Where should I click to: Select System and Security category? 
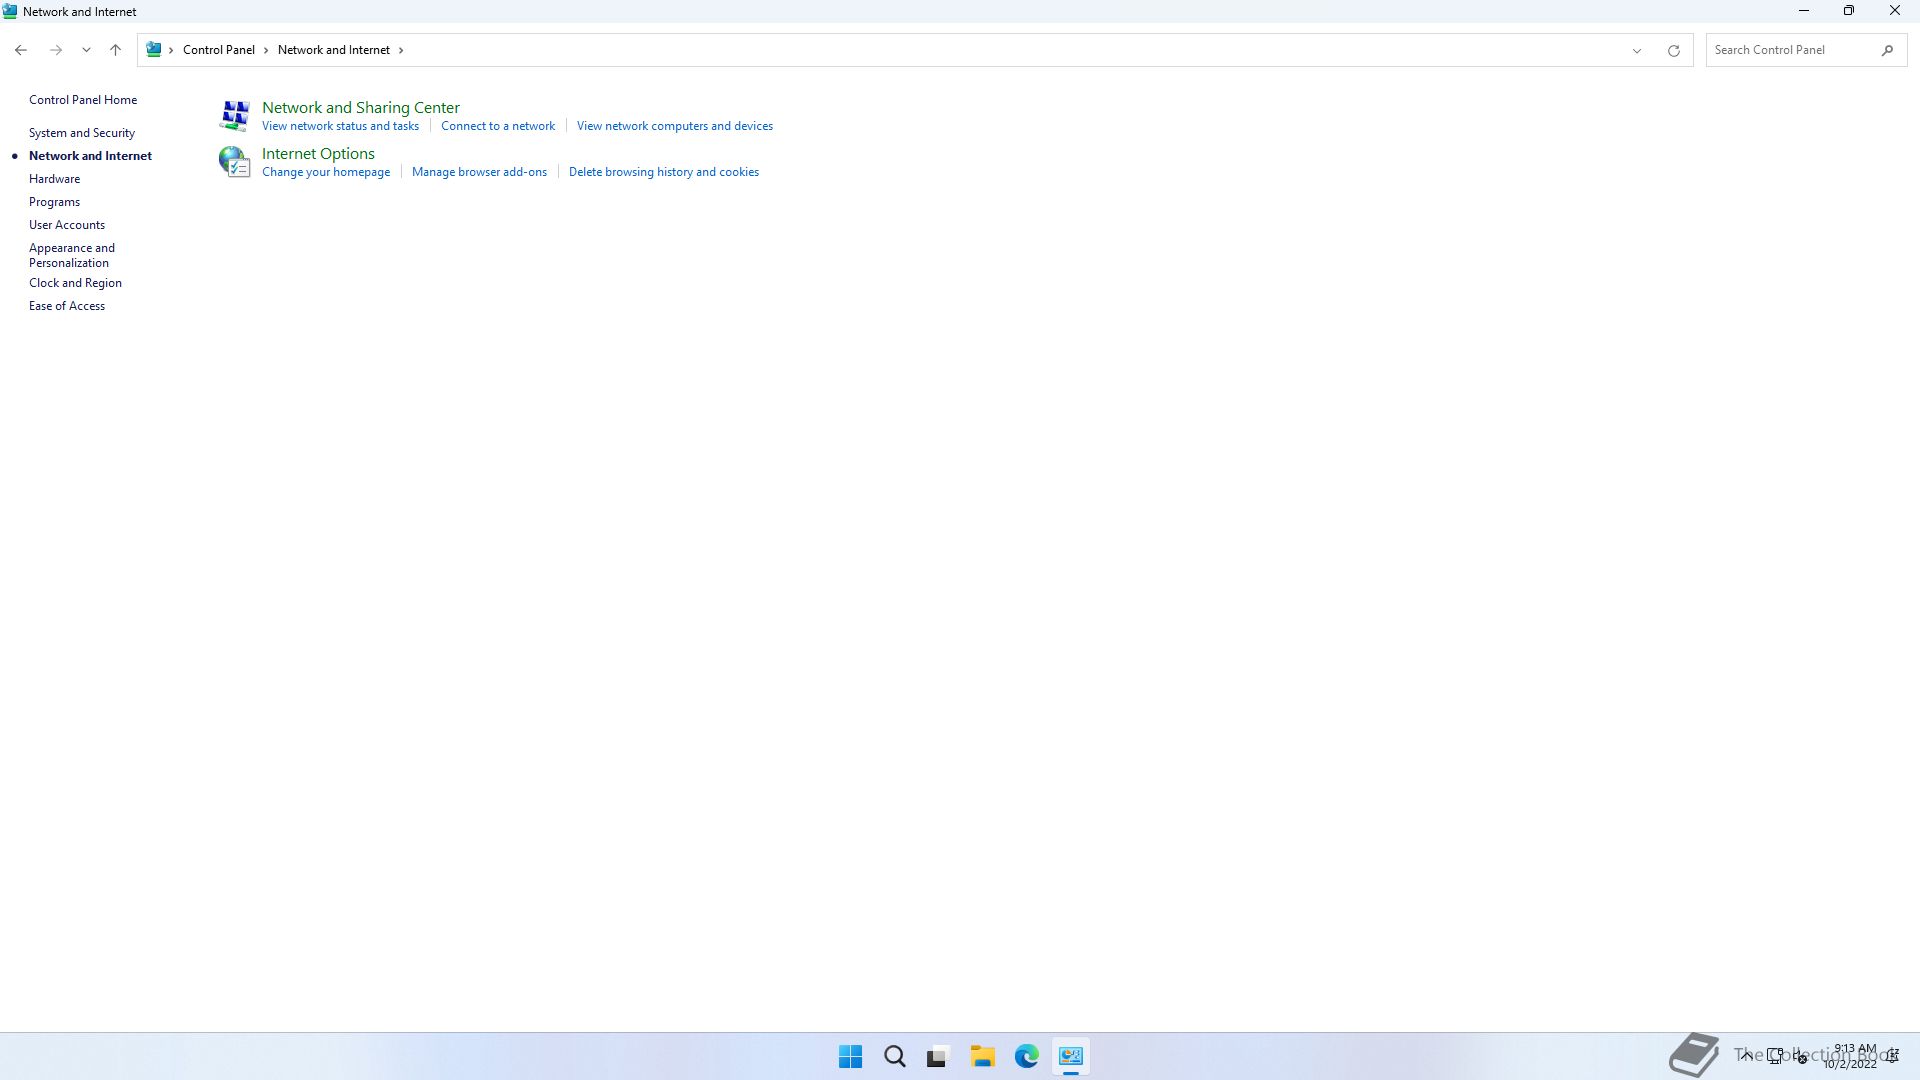point(81,133)
